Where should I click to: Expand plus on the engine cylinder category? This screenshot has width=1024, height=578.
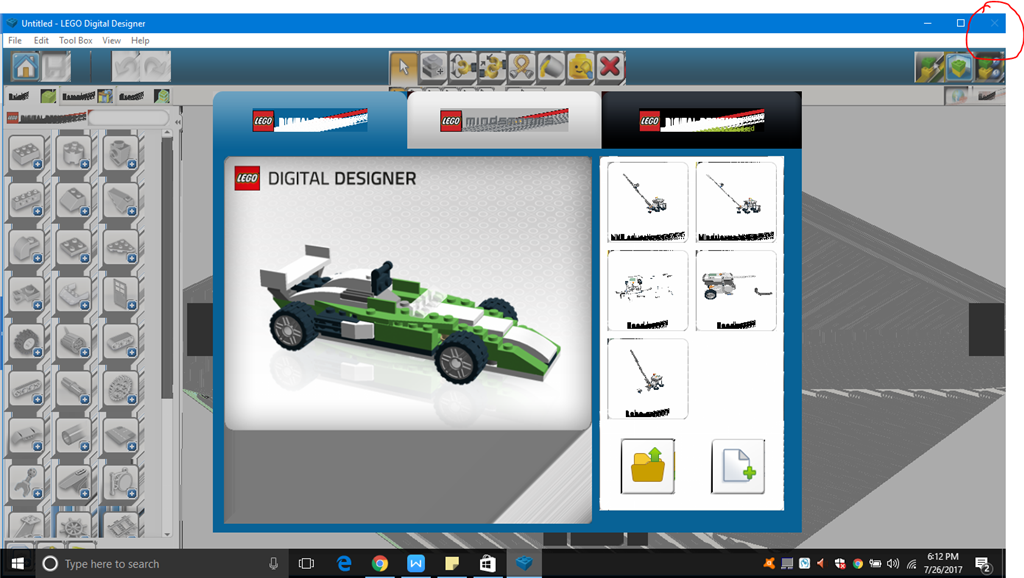click(x=85, y=352)
